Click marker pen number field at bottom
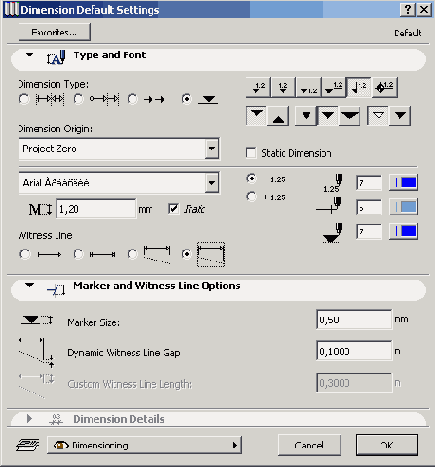Image resolution: width=435 pixels, height=467 pixels. 369,232
